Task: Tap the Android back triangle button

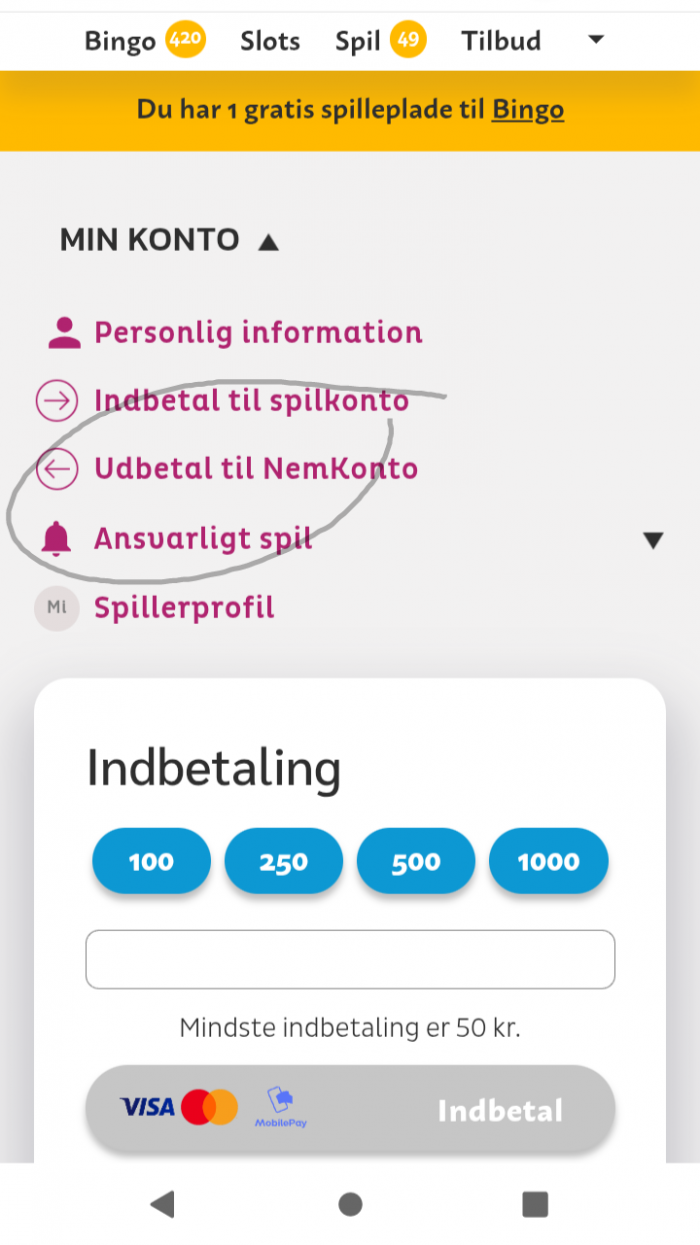Action: (x=162, y=1204)
